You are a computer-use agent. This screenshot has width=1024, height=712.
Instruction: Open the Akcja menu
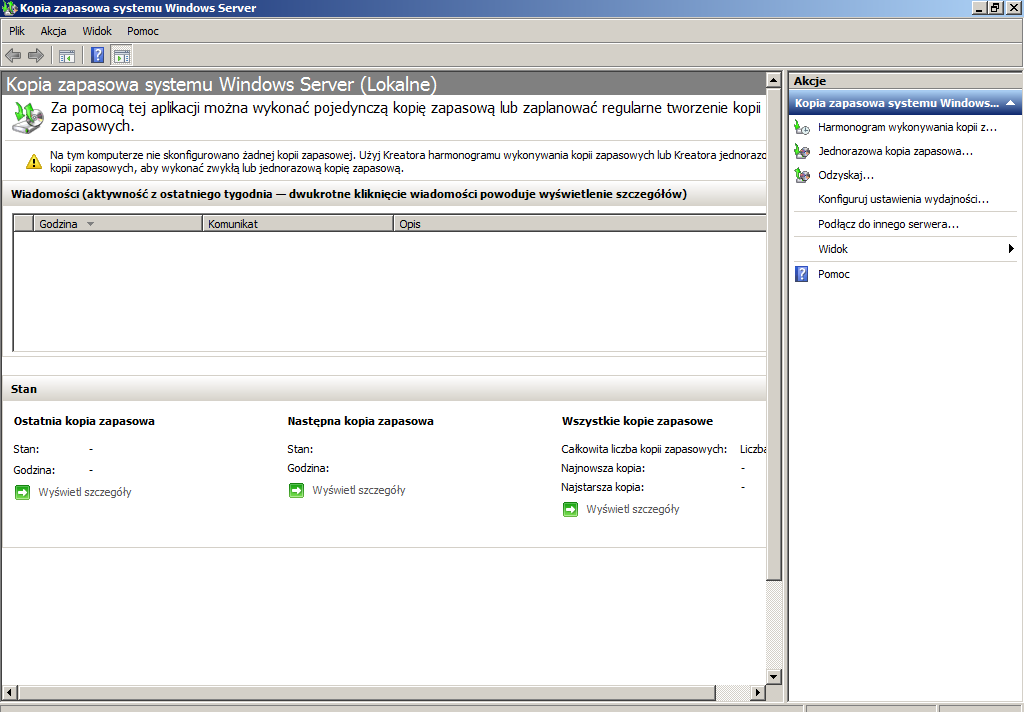pyautogui.click(x=54, y=31)
